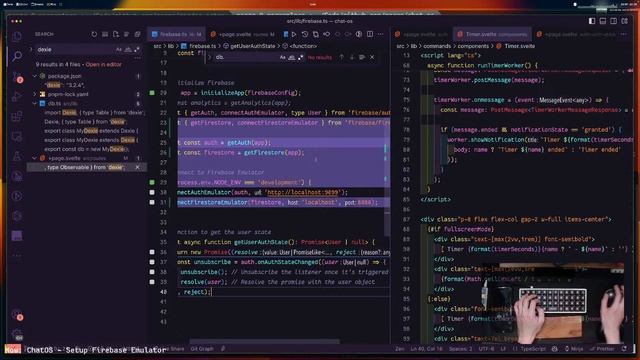Refresh the search results

(x=94, y=34)
